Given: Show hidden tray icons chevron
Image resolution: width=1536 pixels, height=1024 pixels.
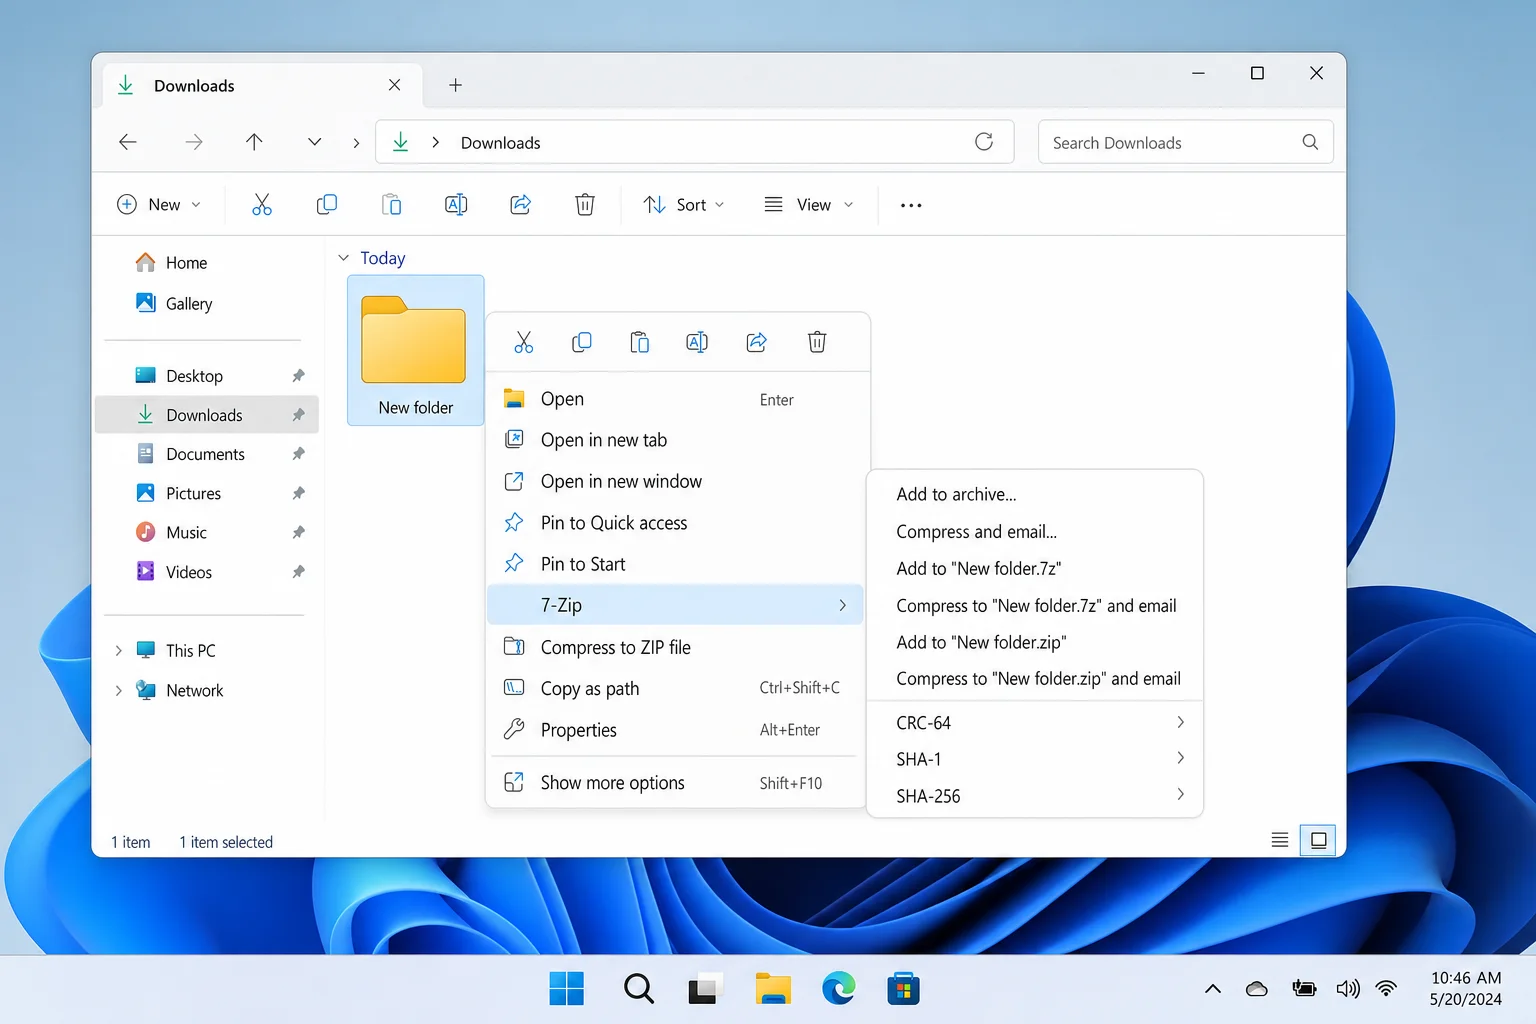Looking at the screenshot, I should pos(1213,989).
